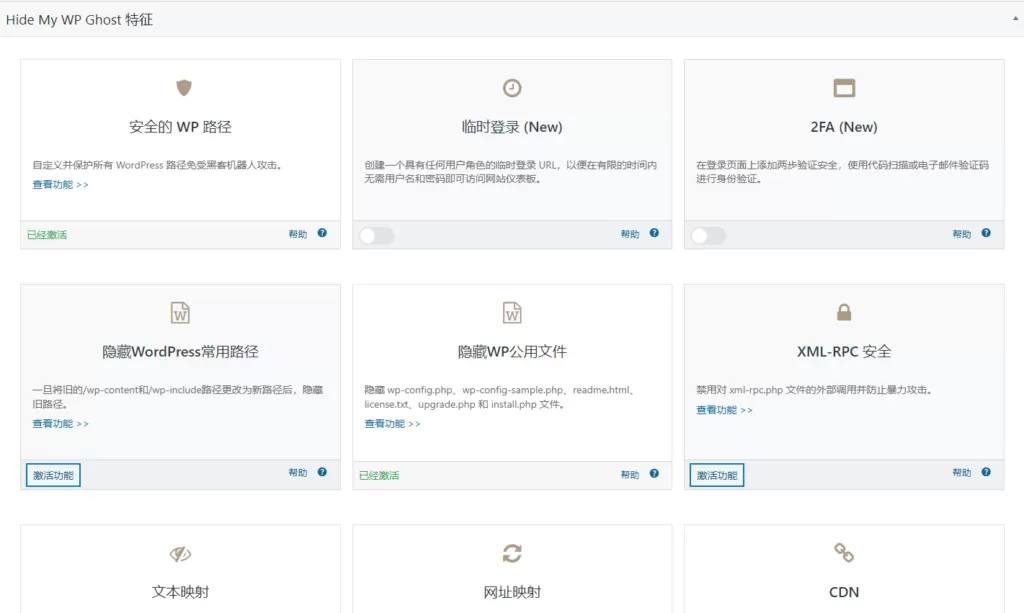The height and width of the screenshot is (613, 1024).
Task: Enable the 2FA toggle switch
Action: click(708, 234)
